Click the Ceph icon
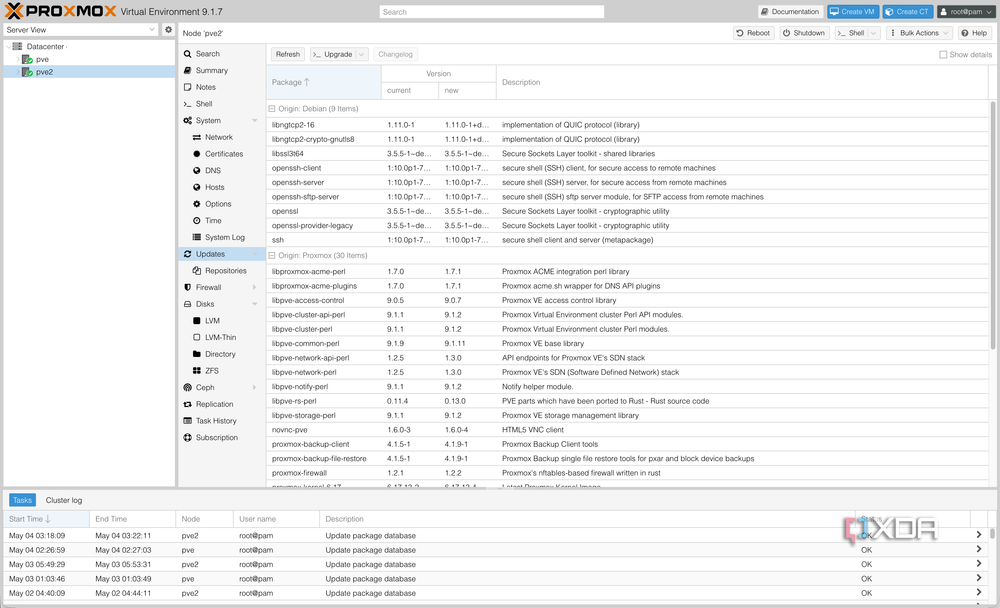Image resolution: width=1000 pixels, height=608 pixels. click(x=188, y=387)
